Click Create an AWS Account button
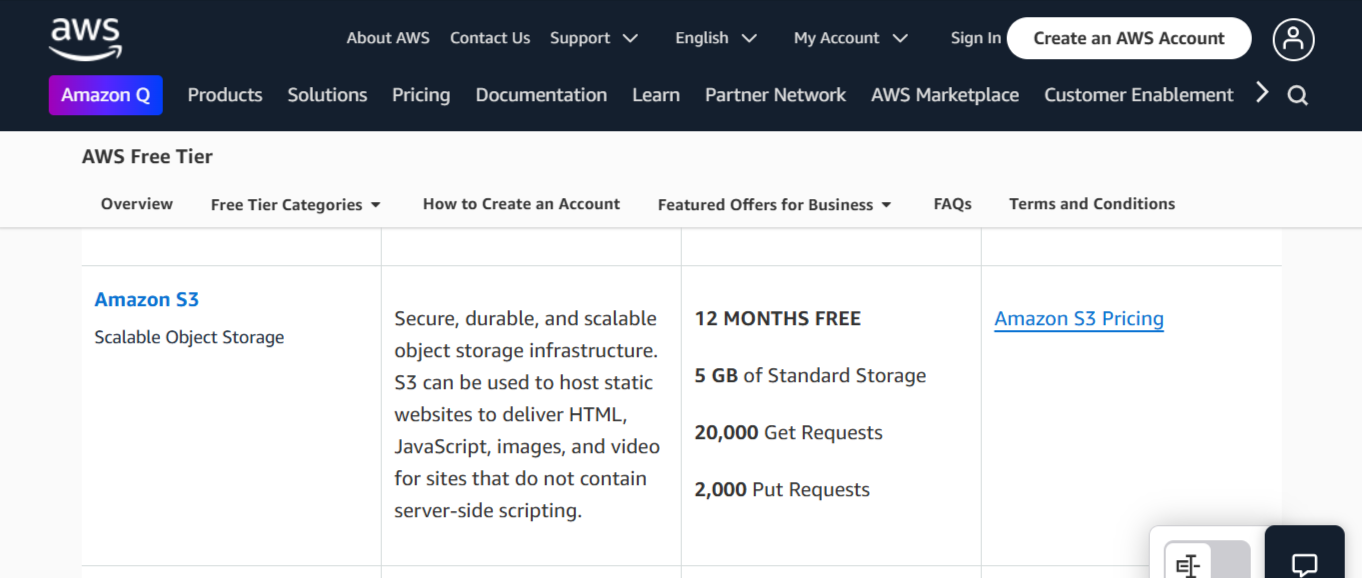 coord(1129,38)
